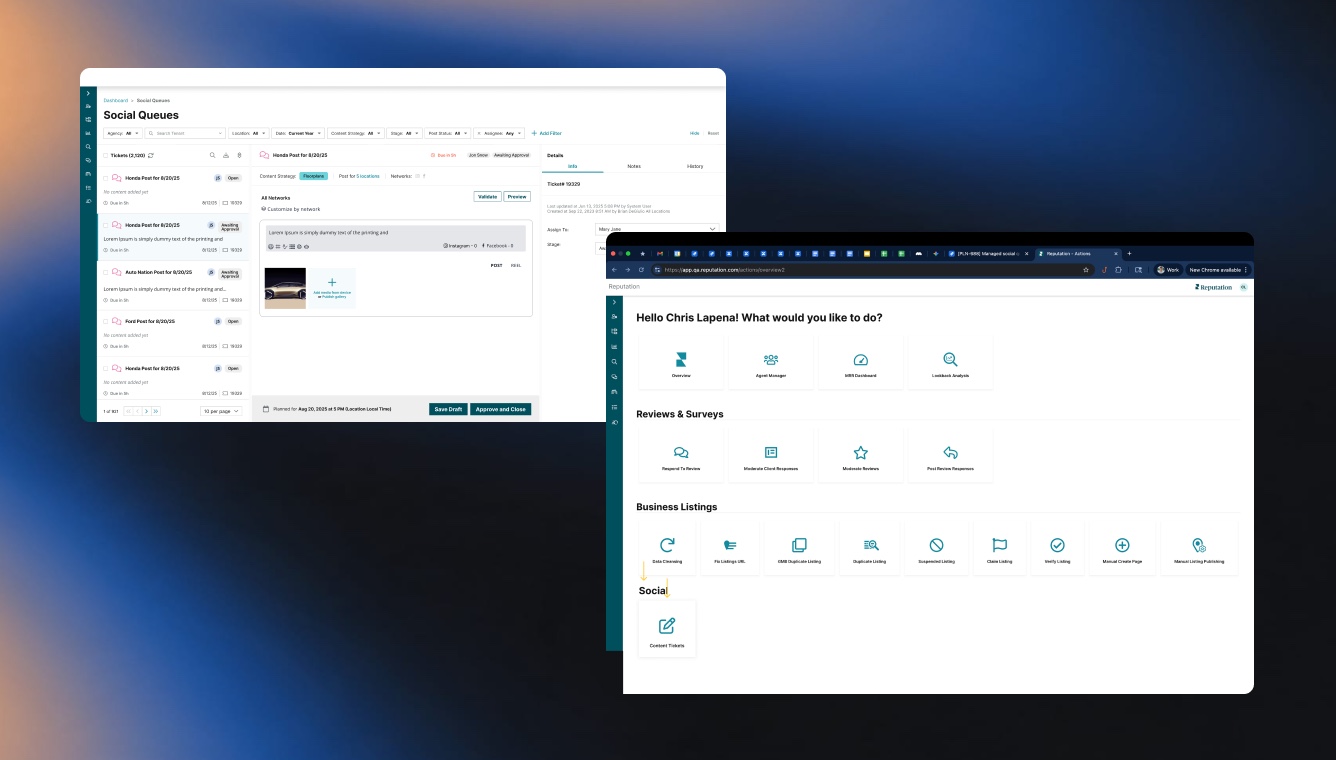This screenshot has width=1336, height=760.
Task: Click the search icon in the Tickets header
Action: (212, 155)
